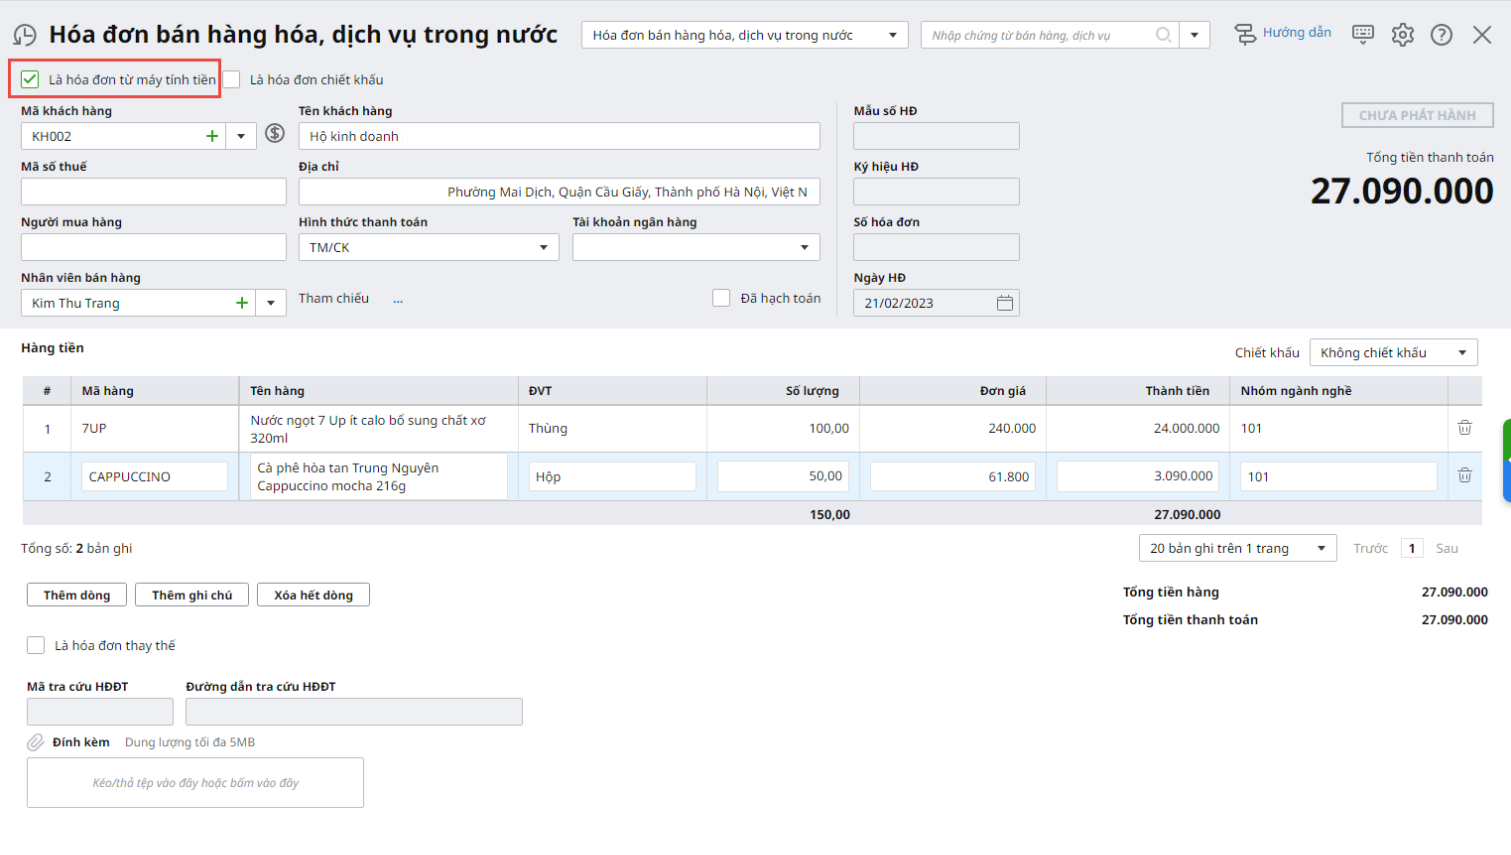Click the Thêm dòng button
The width and height of the screenshot is (1511, 855).
pos(77,595)
